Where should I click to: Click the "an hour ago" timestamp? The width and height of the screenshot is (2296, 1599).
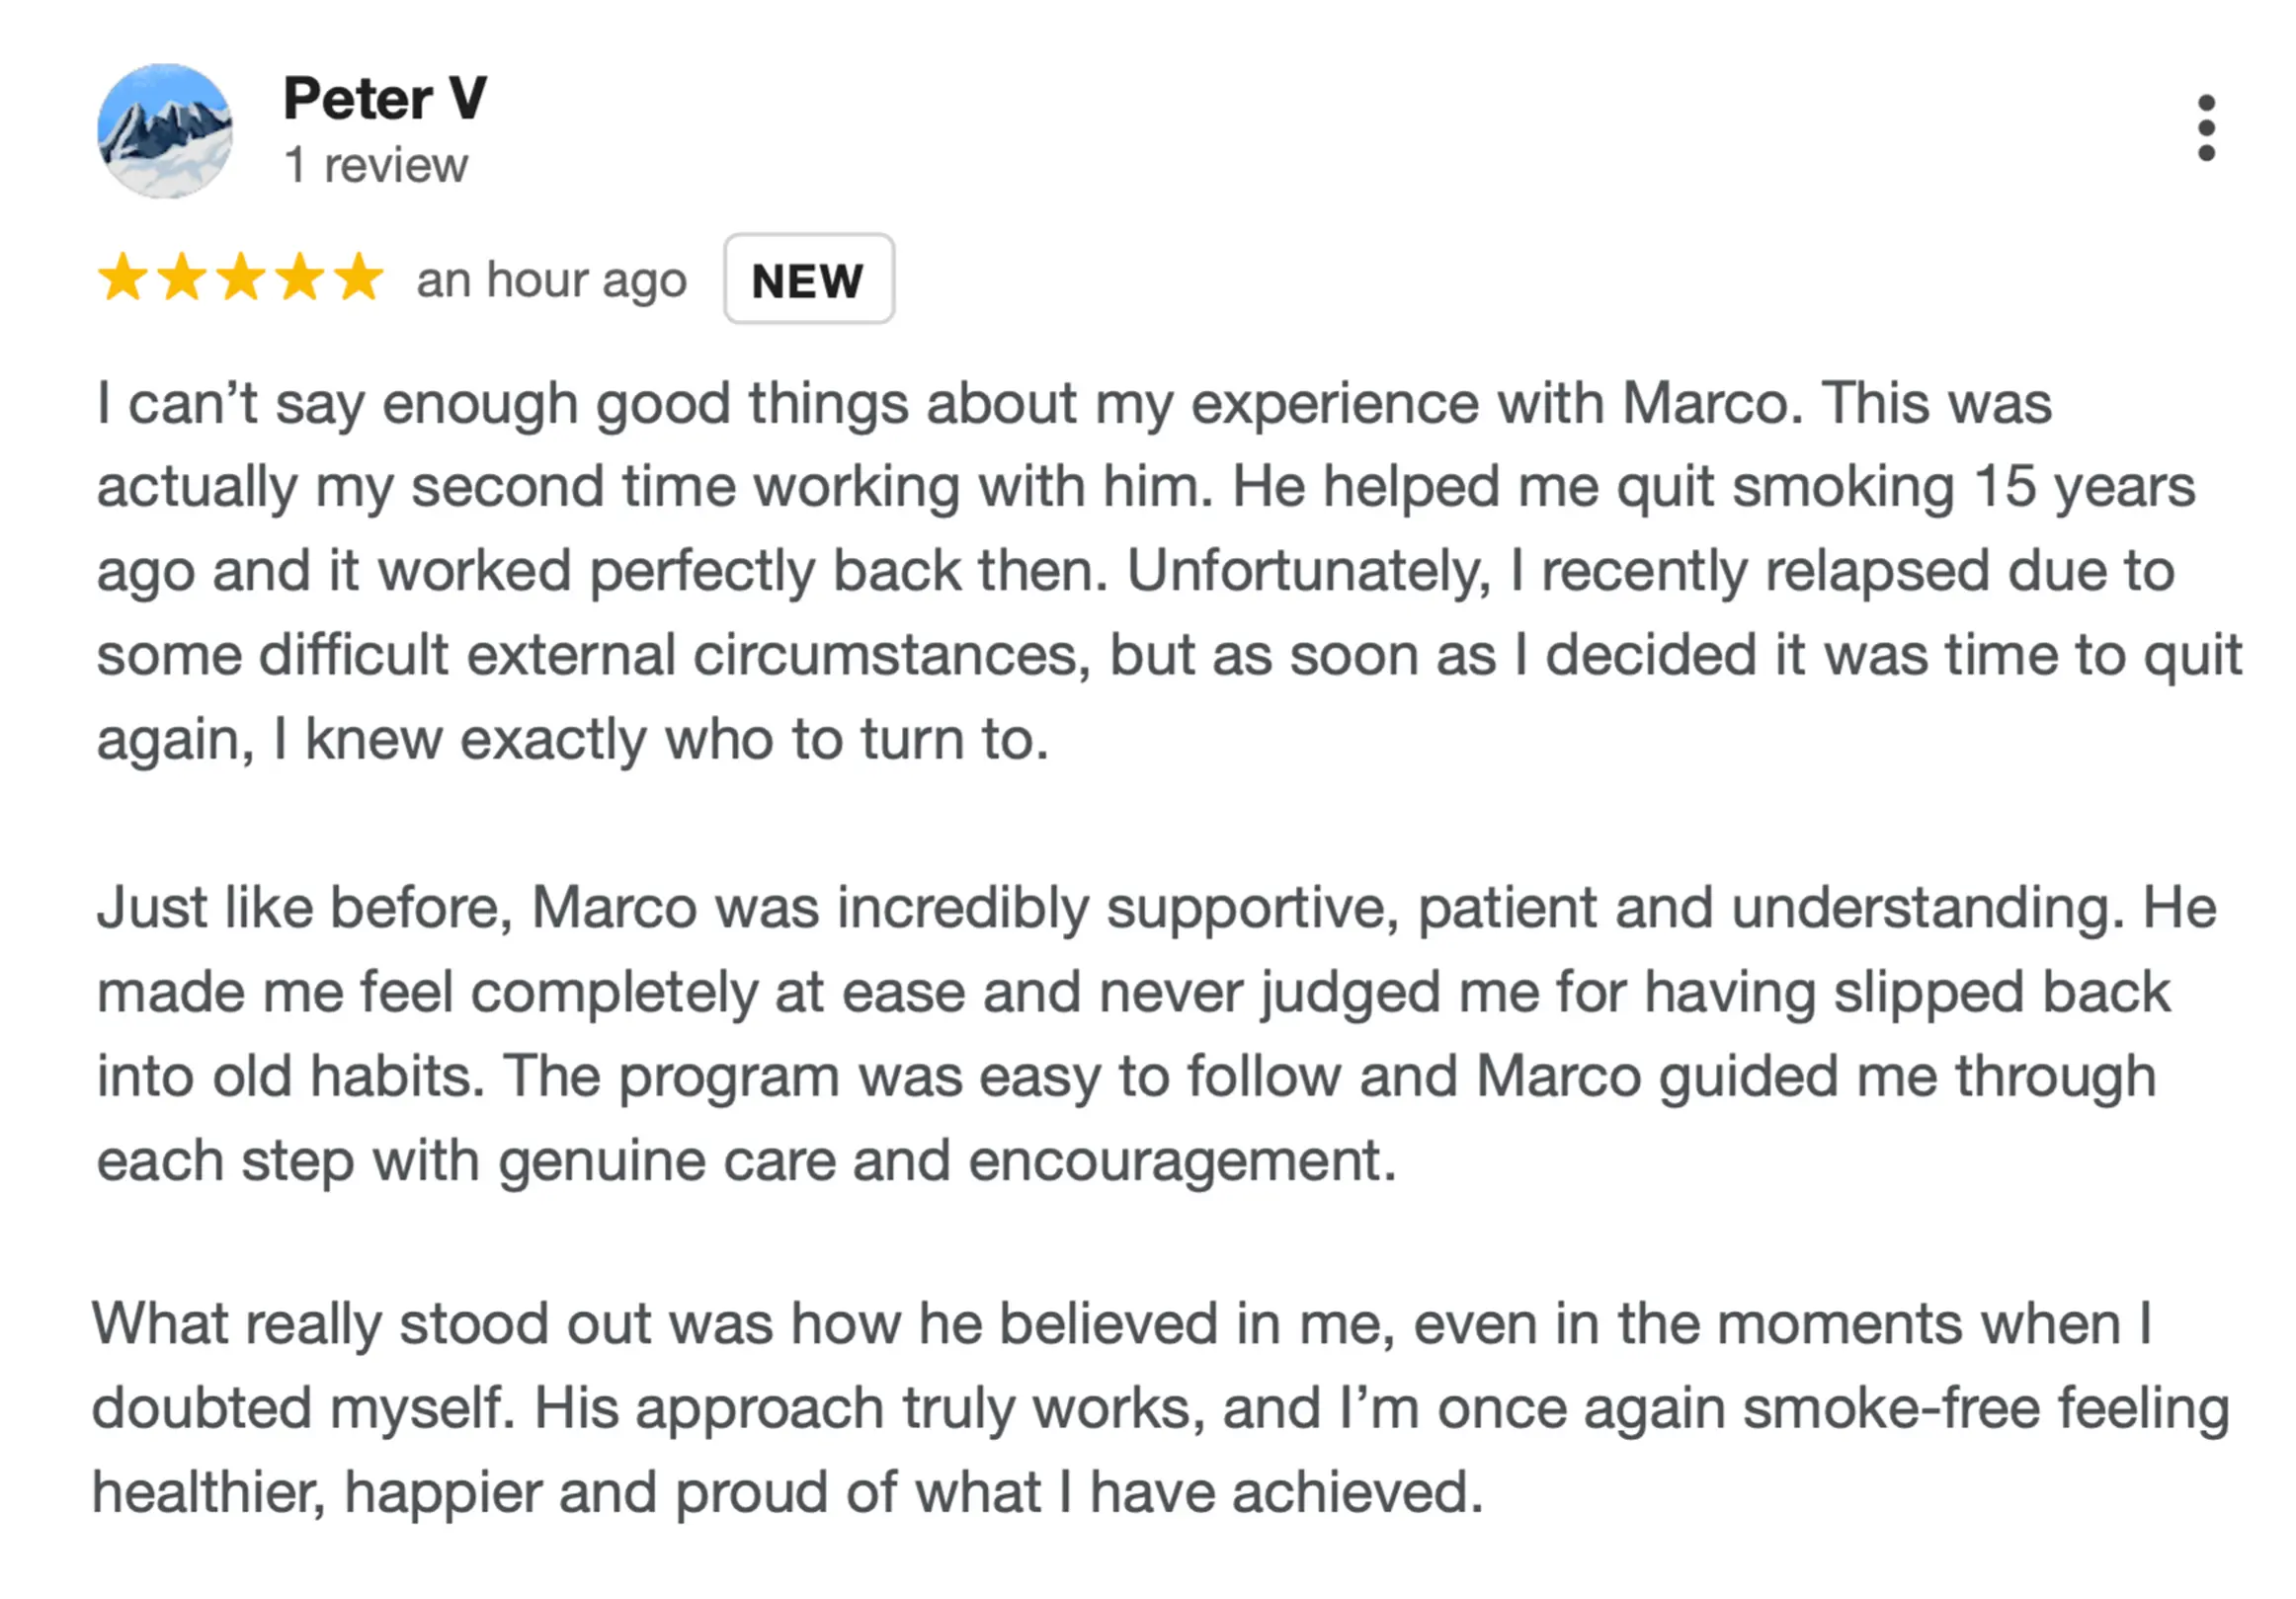tap(551, 280)
